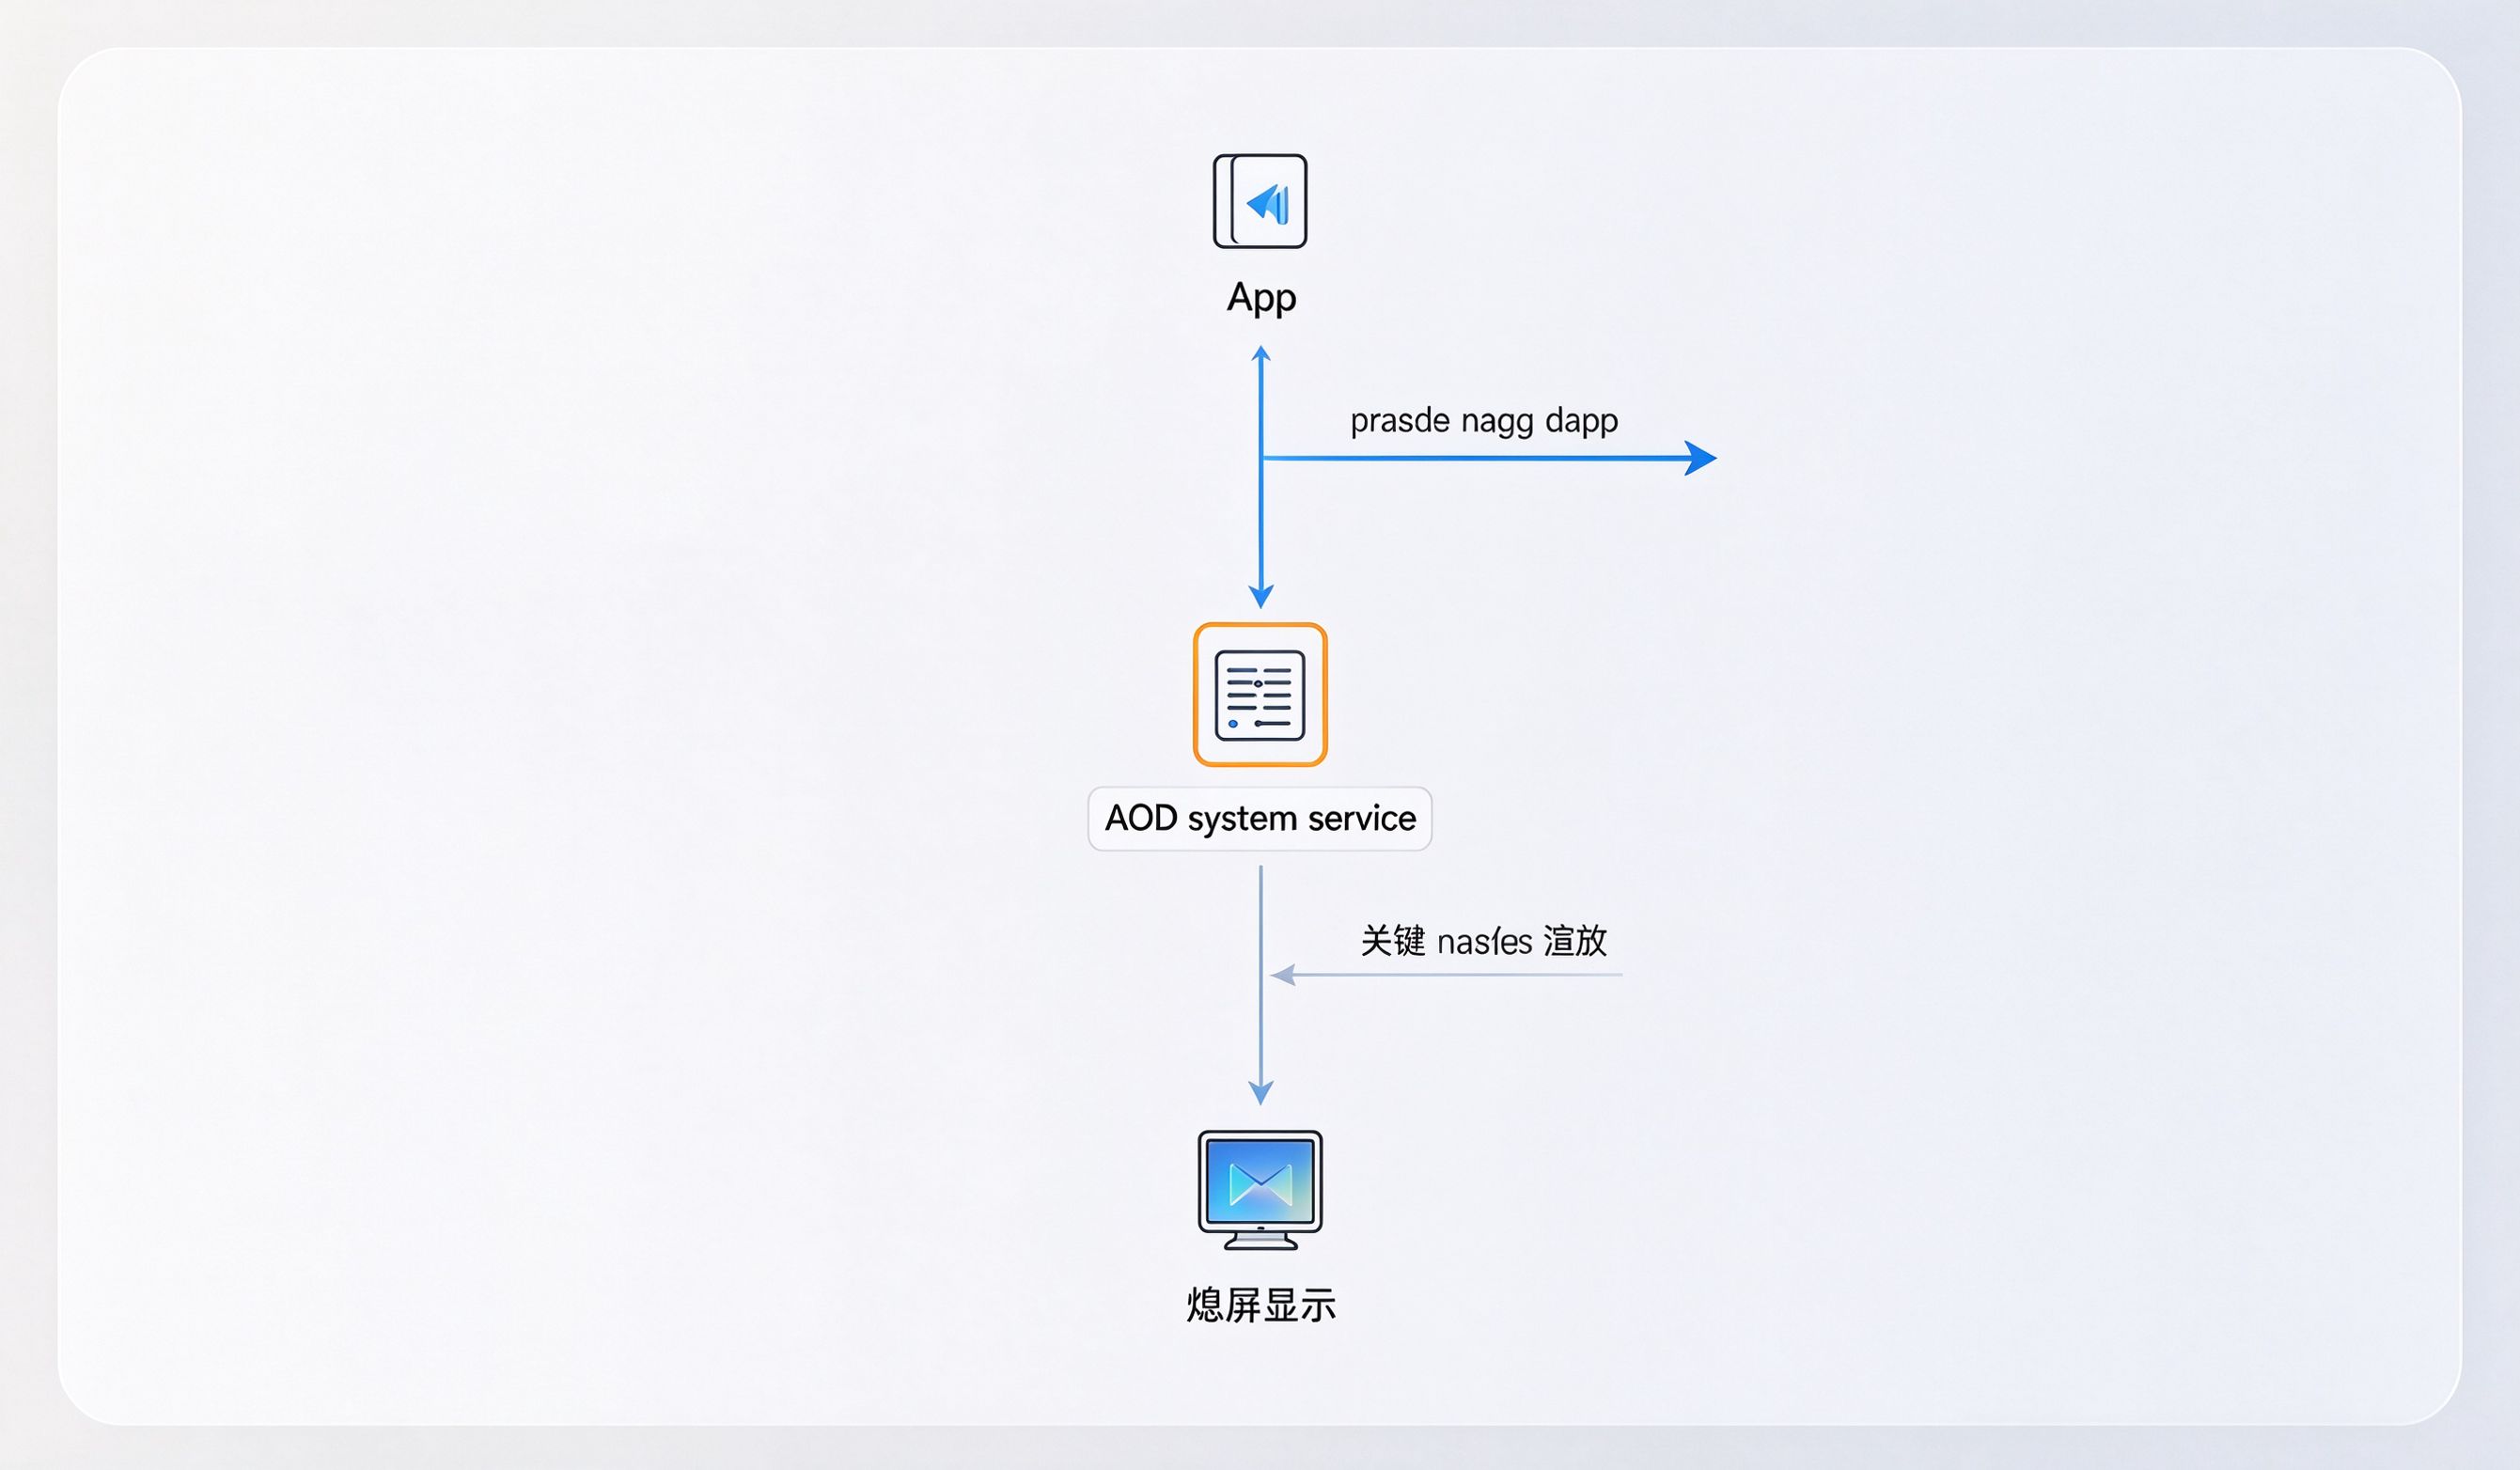Select the "App" label text
The width and height of the screenshot is (2520, 1470).
pos(1261,298)
